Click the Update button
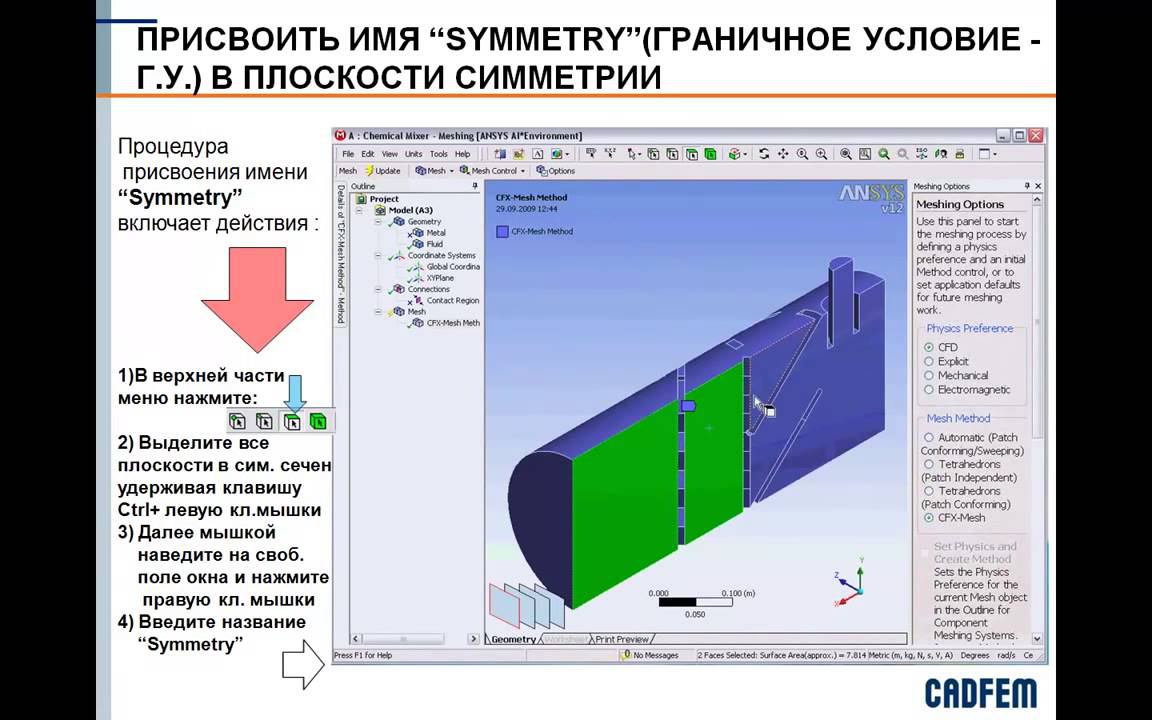The image size is (1152, 720). pos(383,170)
